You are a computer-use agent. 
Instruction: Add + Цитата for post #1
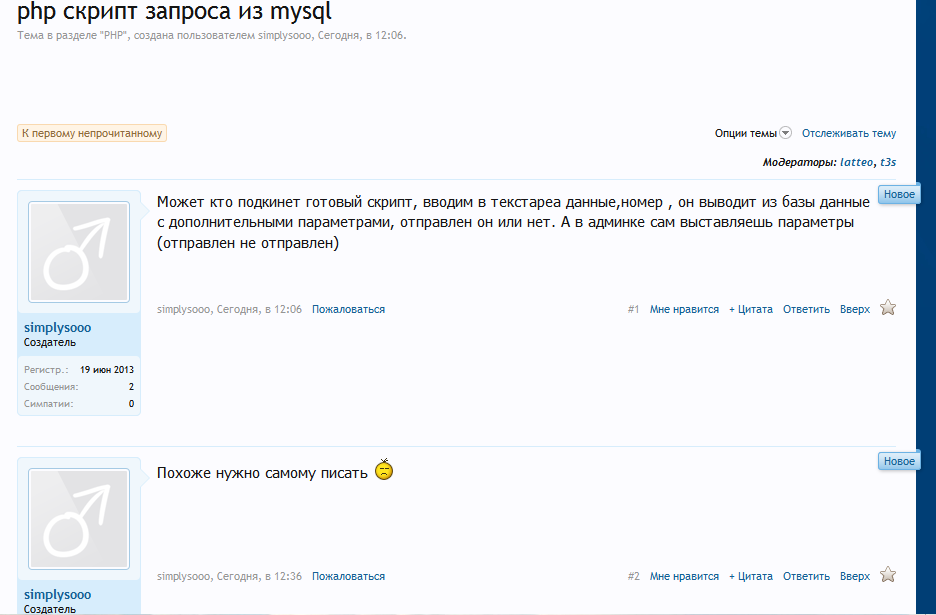pyautogui.click(x=750, y=309)
